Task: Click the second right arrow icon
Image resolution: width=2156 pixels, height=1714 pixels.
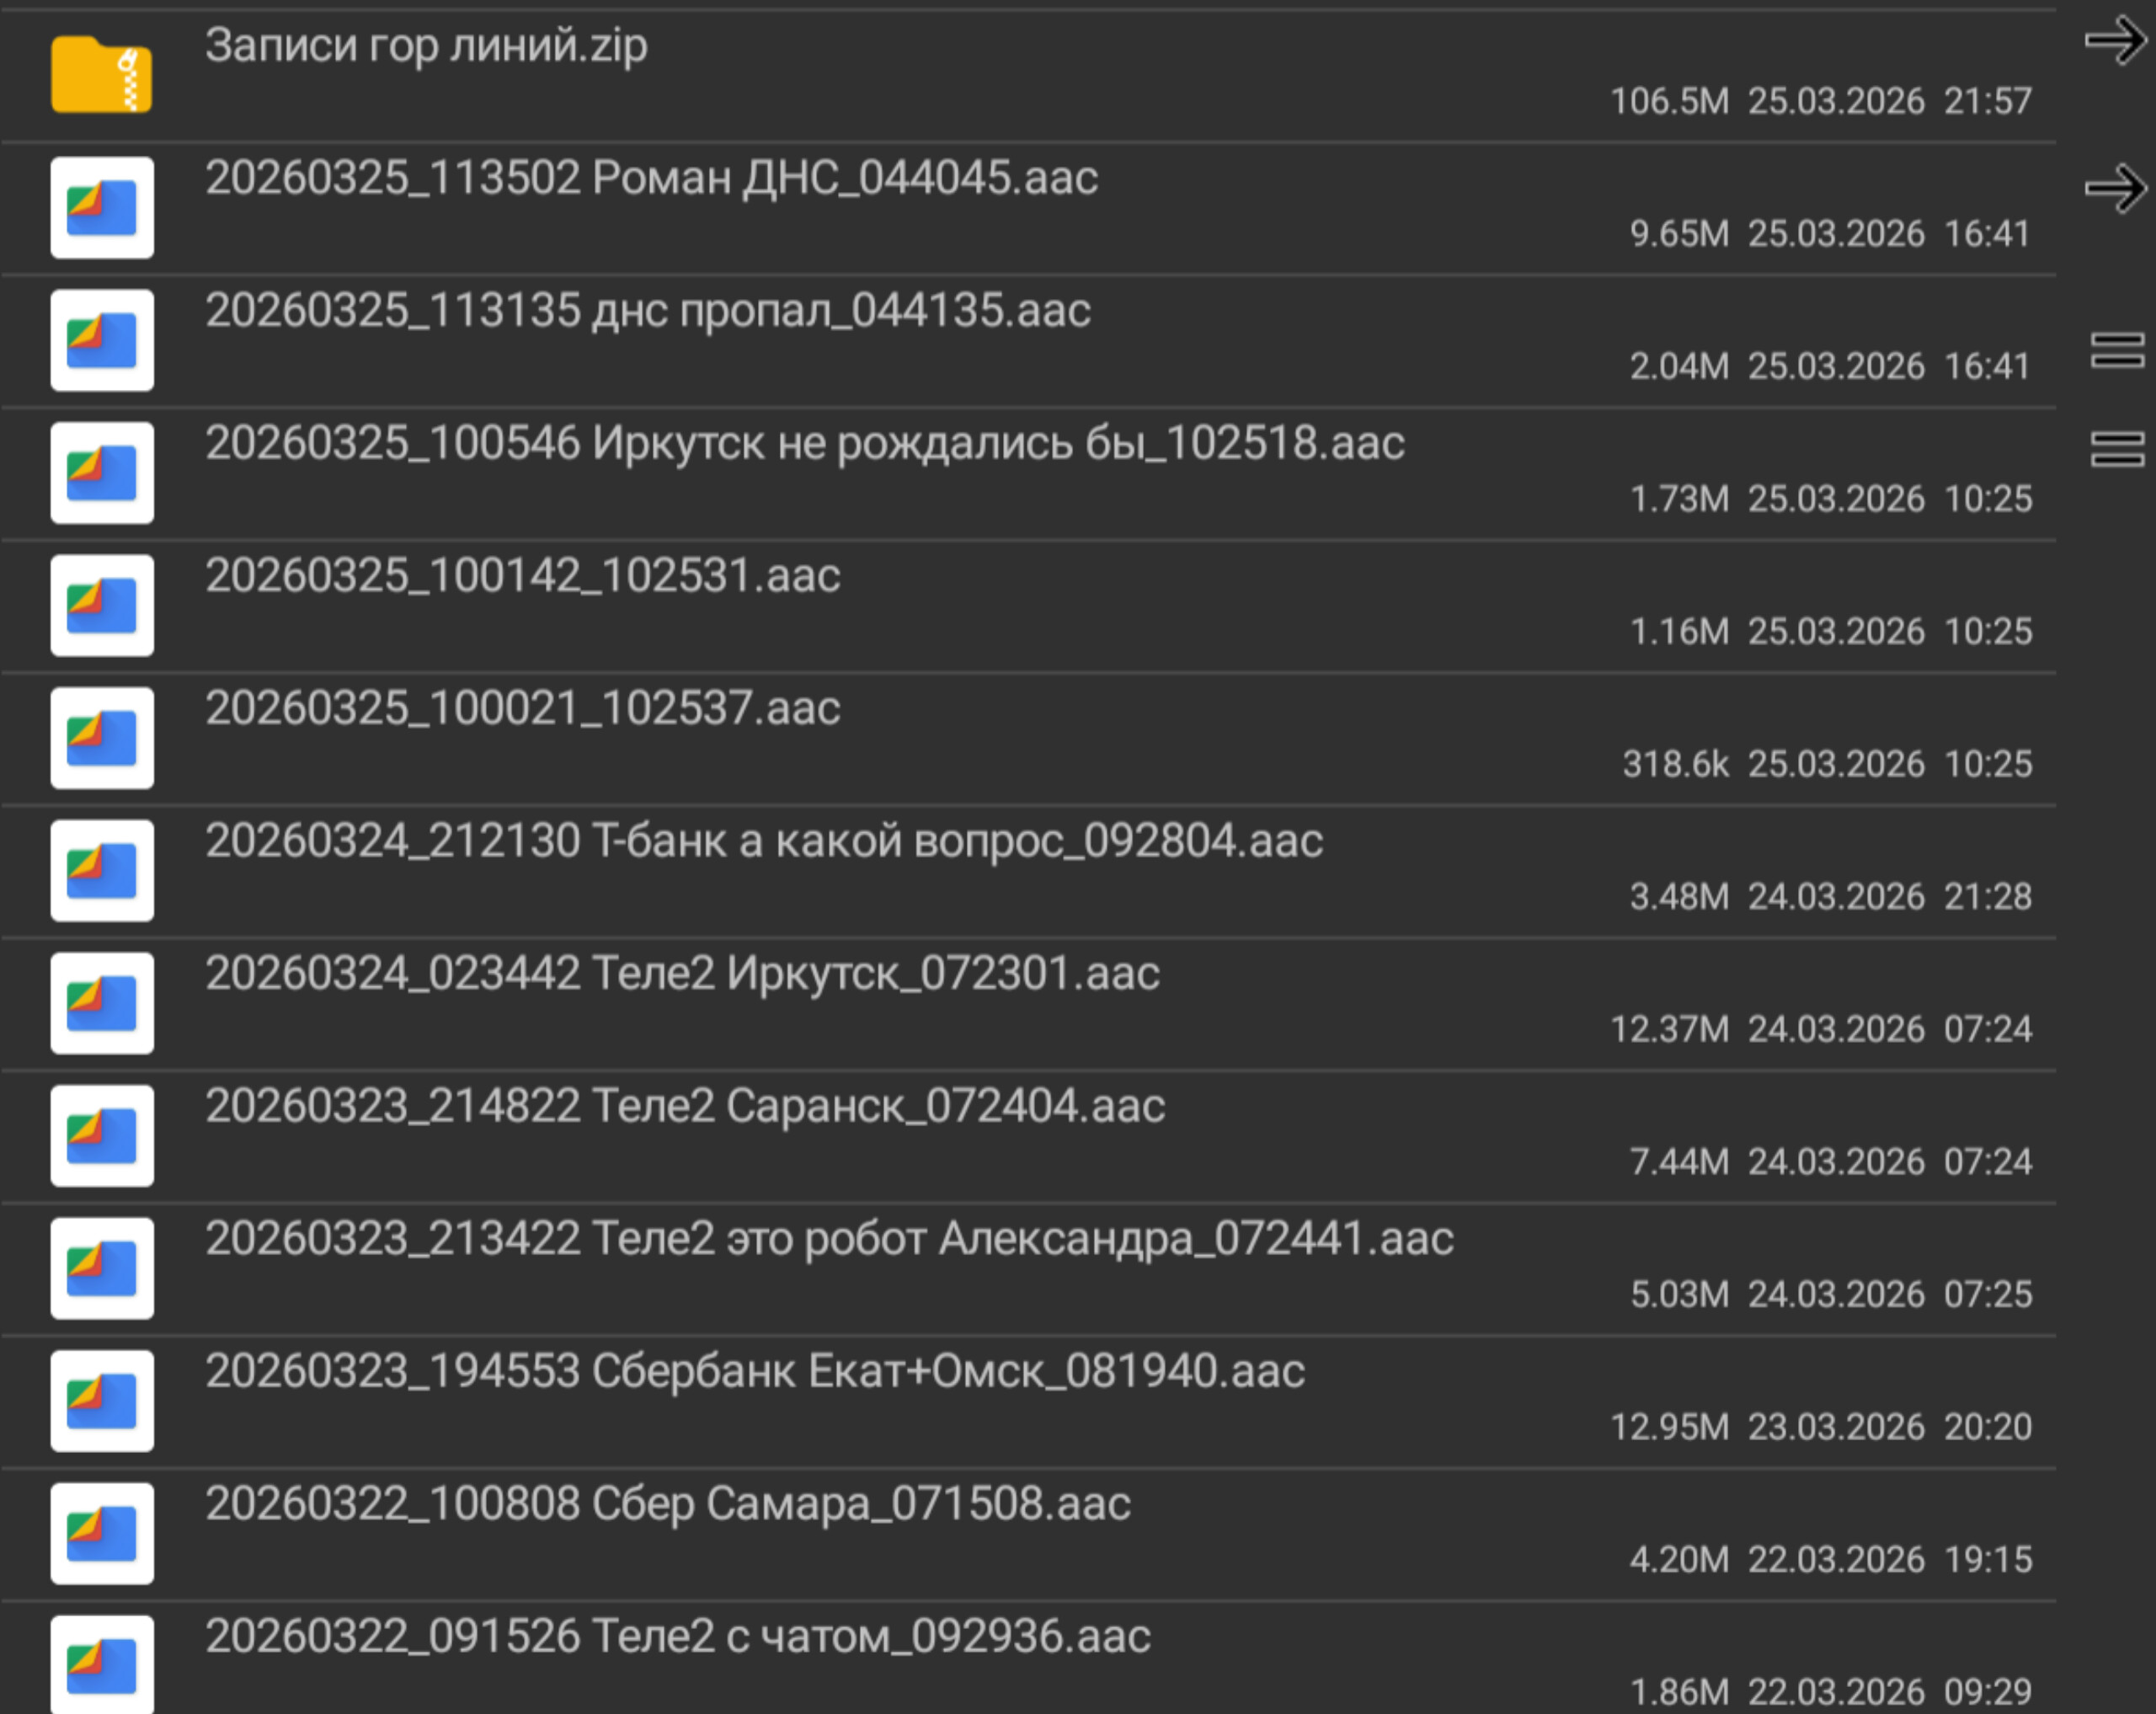Action: click(2115, 188)
